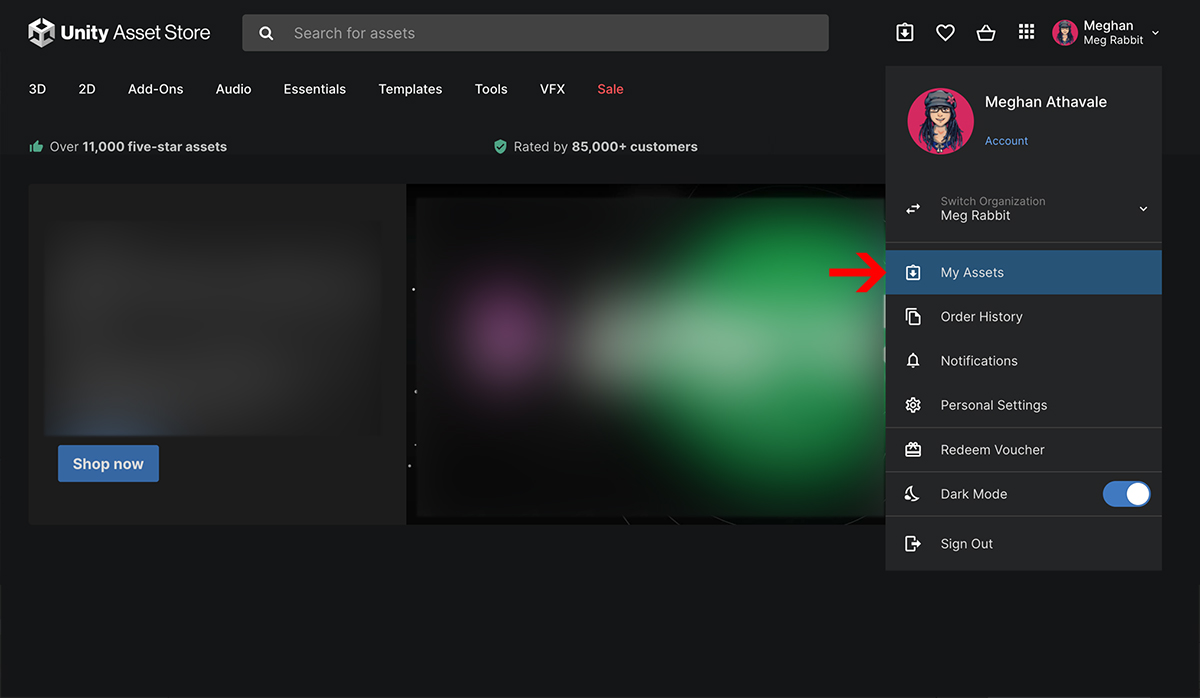Click the heart favorites icon
The width and height of the screenshot is (1200, 698).
click(x=945, y=33)
